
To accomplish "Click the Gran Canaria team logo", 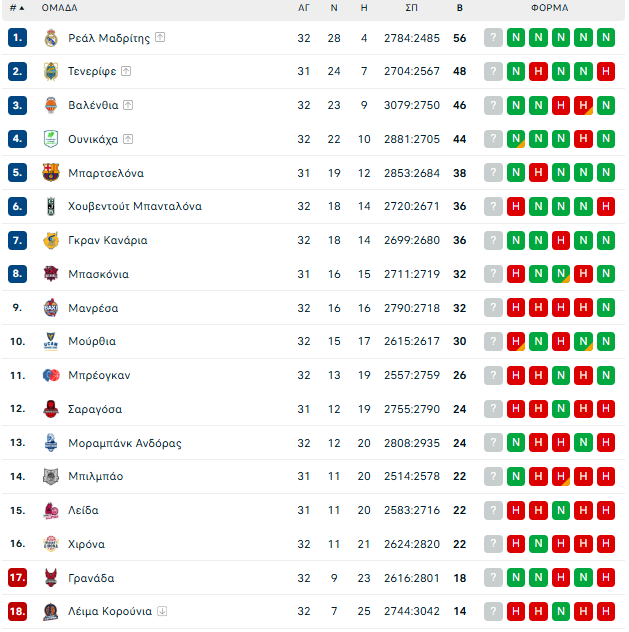I will (51, 240).
